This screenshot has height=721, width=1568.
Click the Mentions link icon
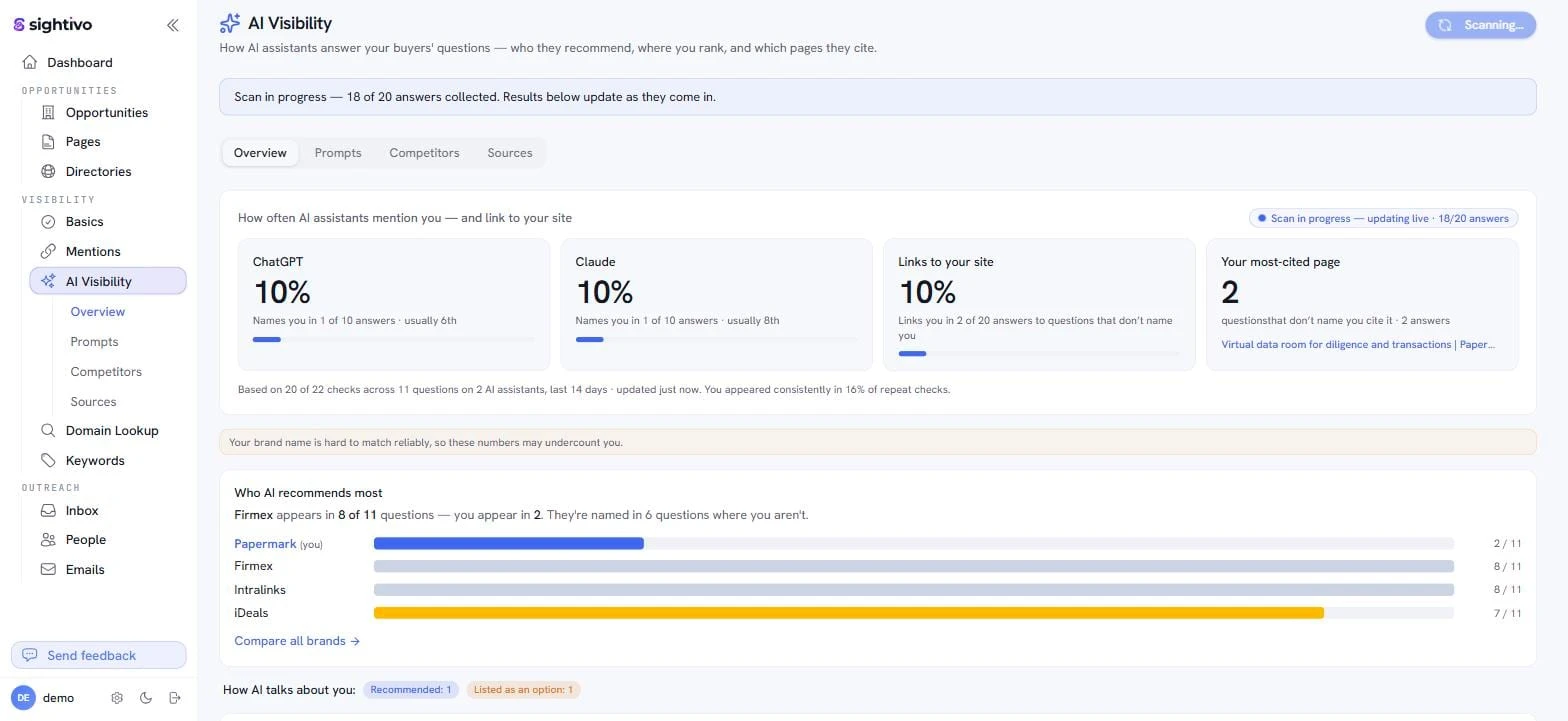(x=48, y=251)
